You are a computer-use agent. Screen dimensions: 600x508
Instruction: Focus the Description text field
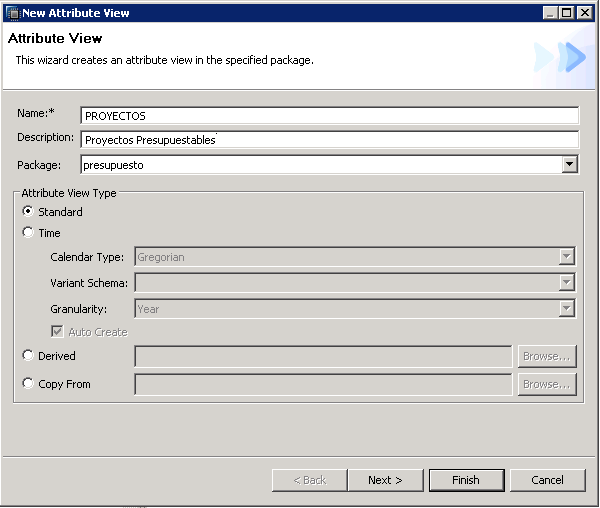pyautogui.click(x=329, y=140)
